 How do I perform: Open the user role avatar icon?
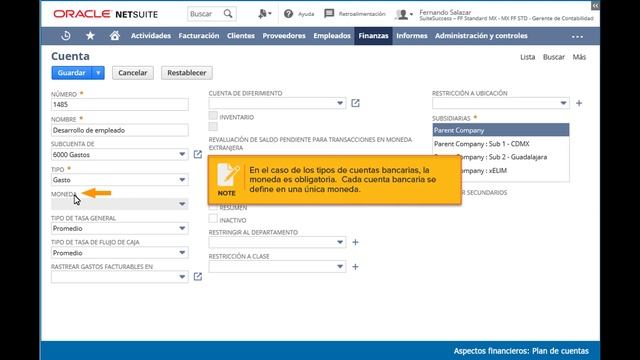coord(404,15)
